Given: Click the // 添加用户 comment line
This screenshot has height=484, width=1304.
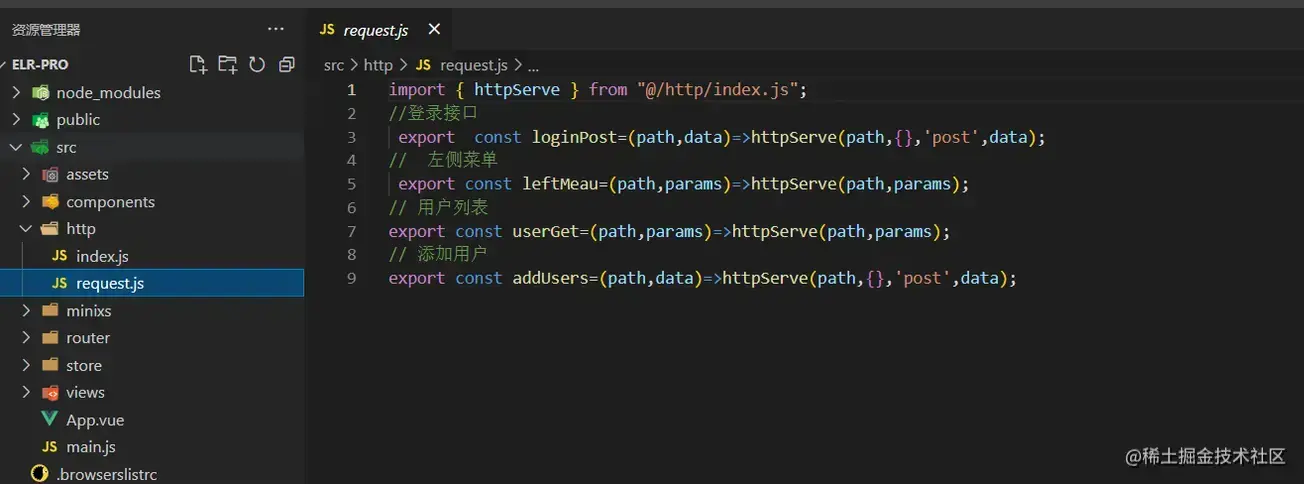Looking at the screenshot, I should tap(438, 254).
